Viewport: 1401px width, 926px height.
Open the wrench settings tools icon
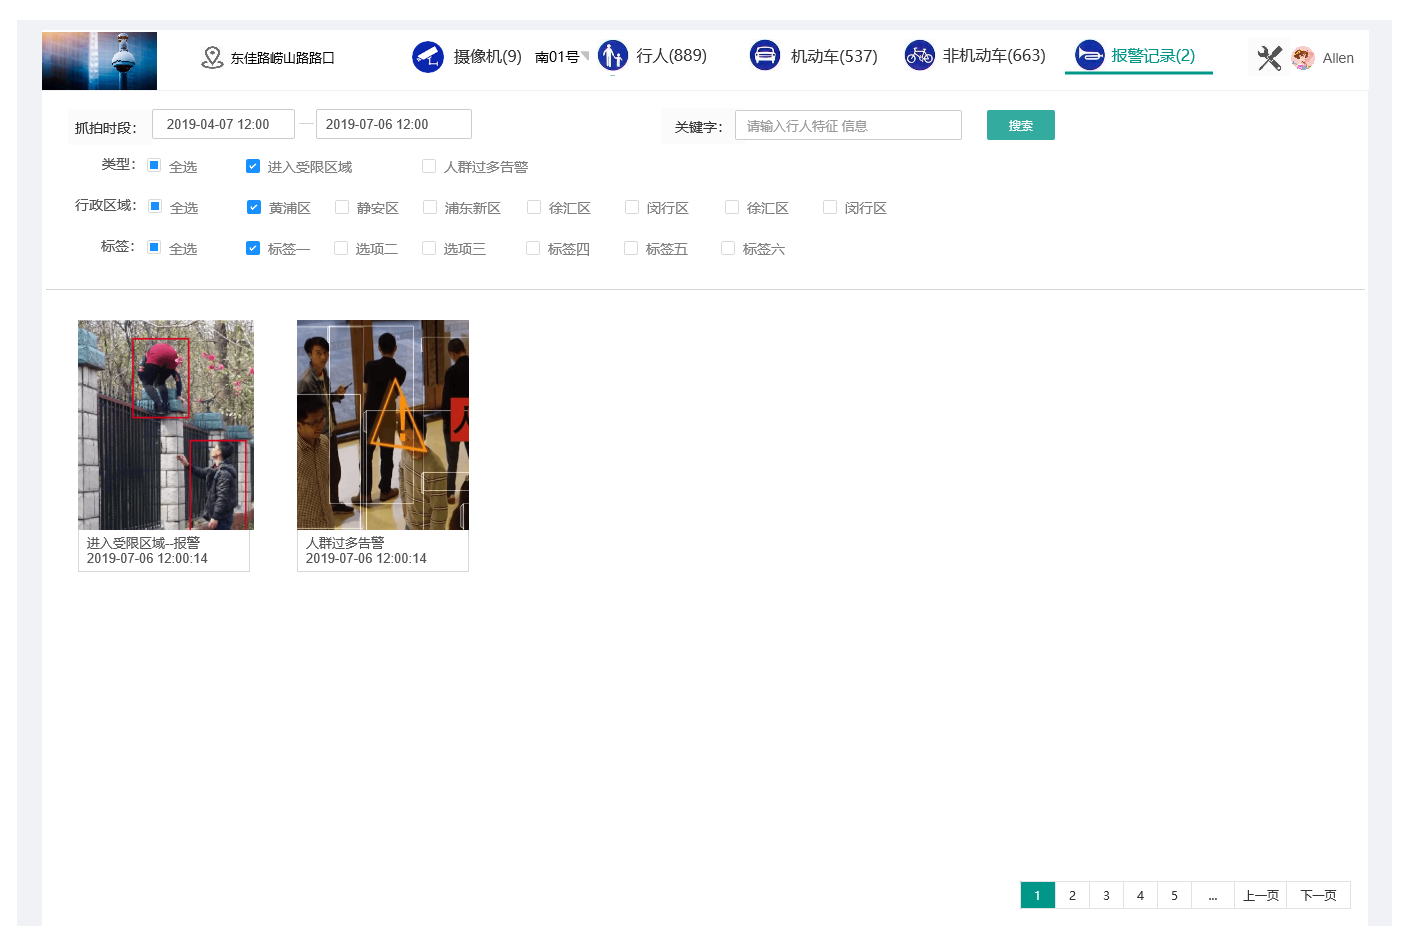[x=1269, y=58]
